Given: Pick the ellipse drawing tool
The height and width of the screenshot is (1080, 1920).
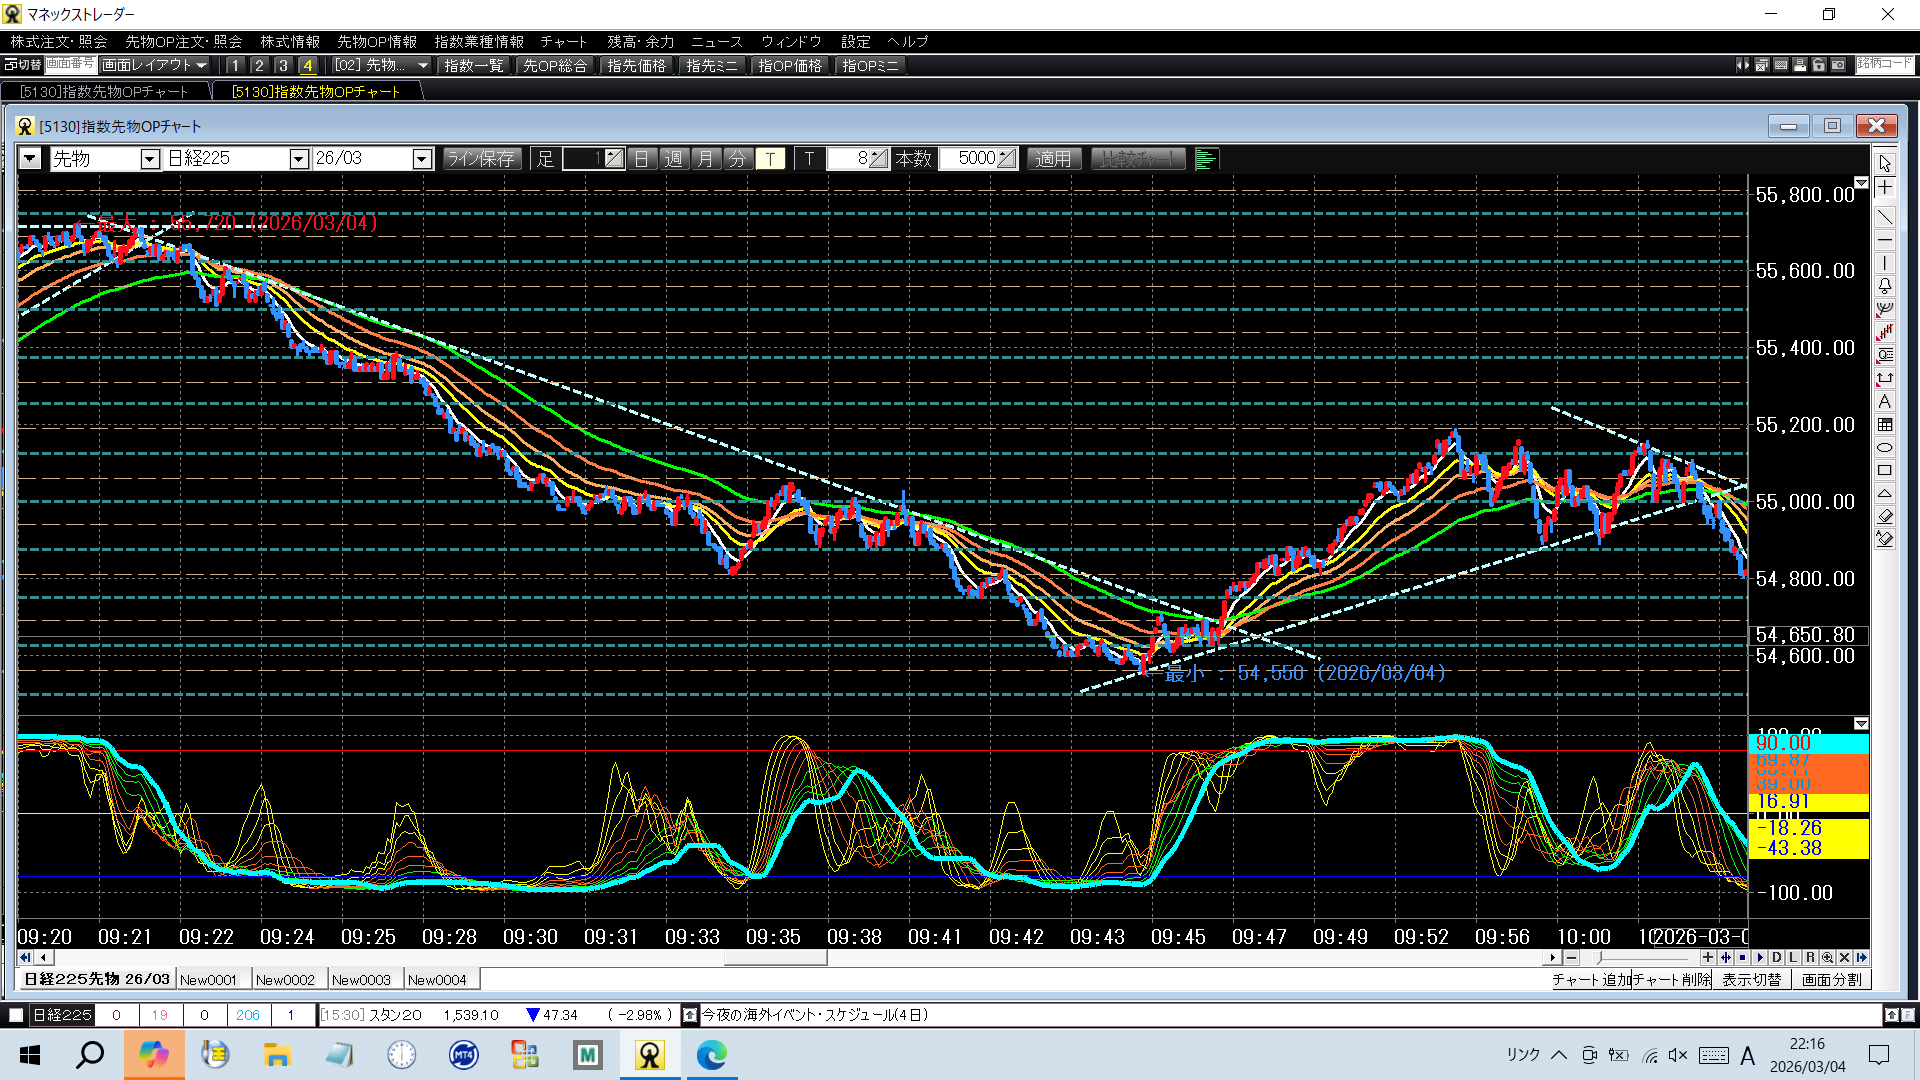Looking at the screenshot, I should pos(1885,447).
